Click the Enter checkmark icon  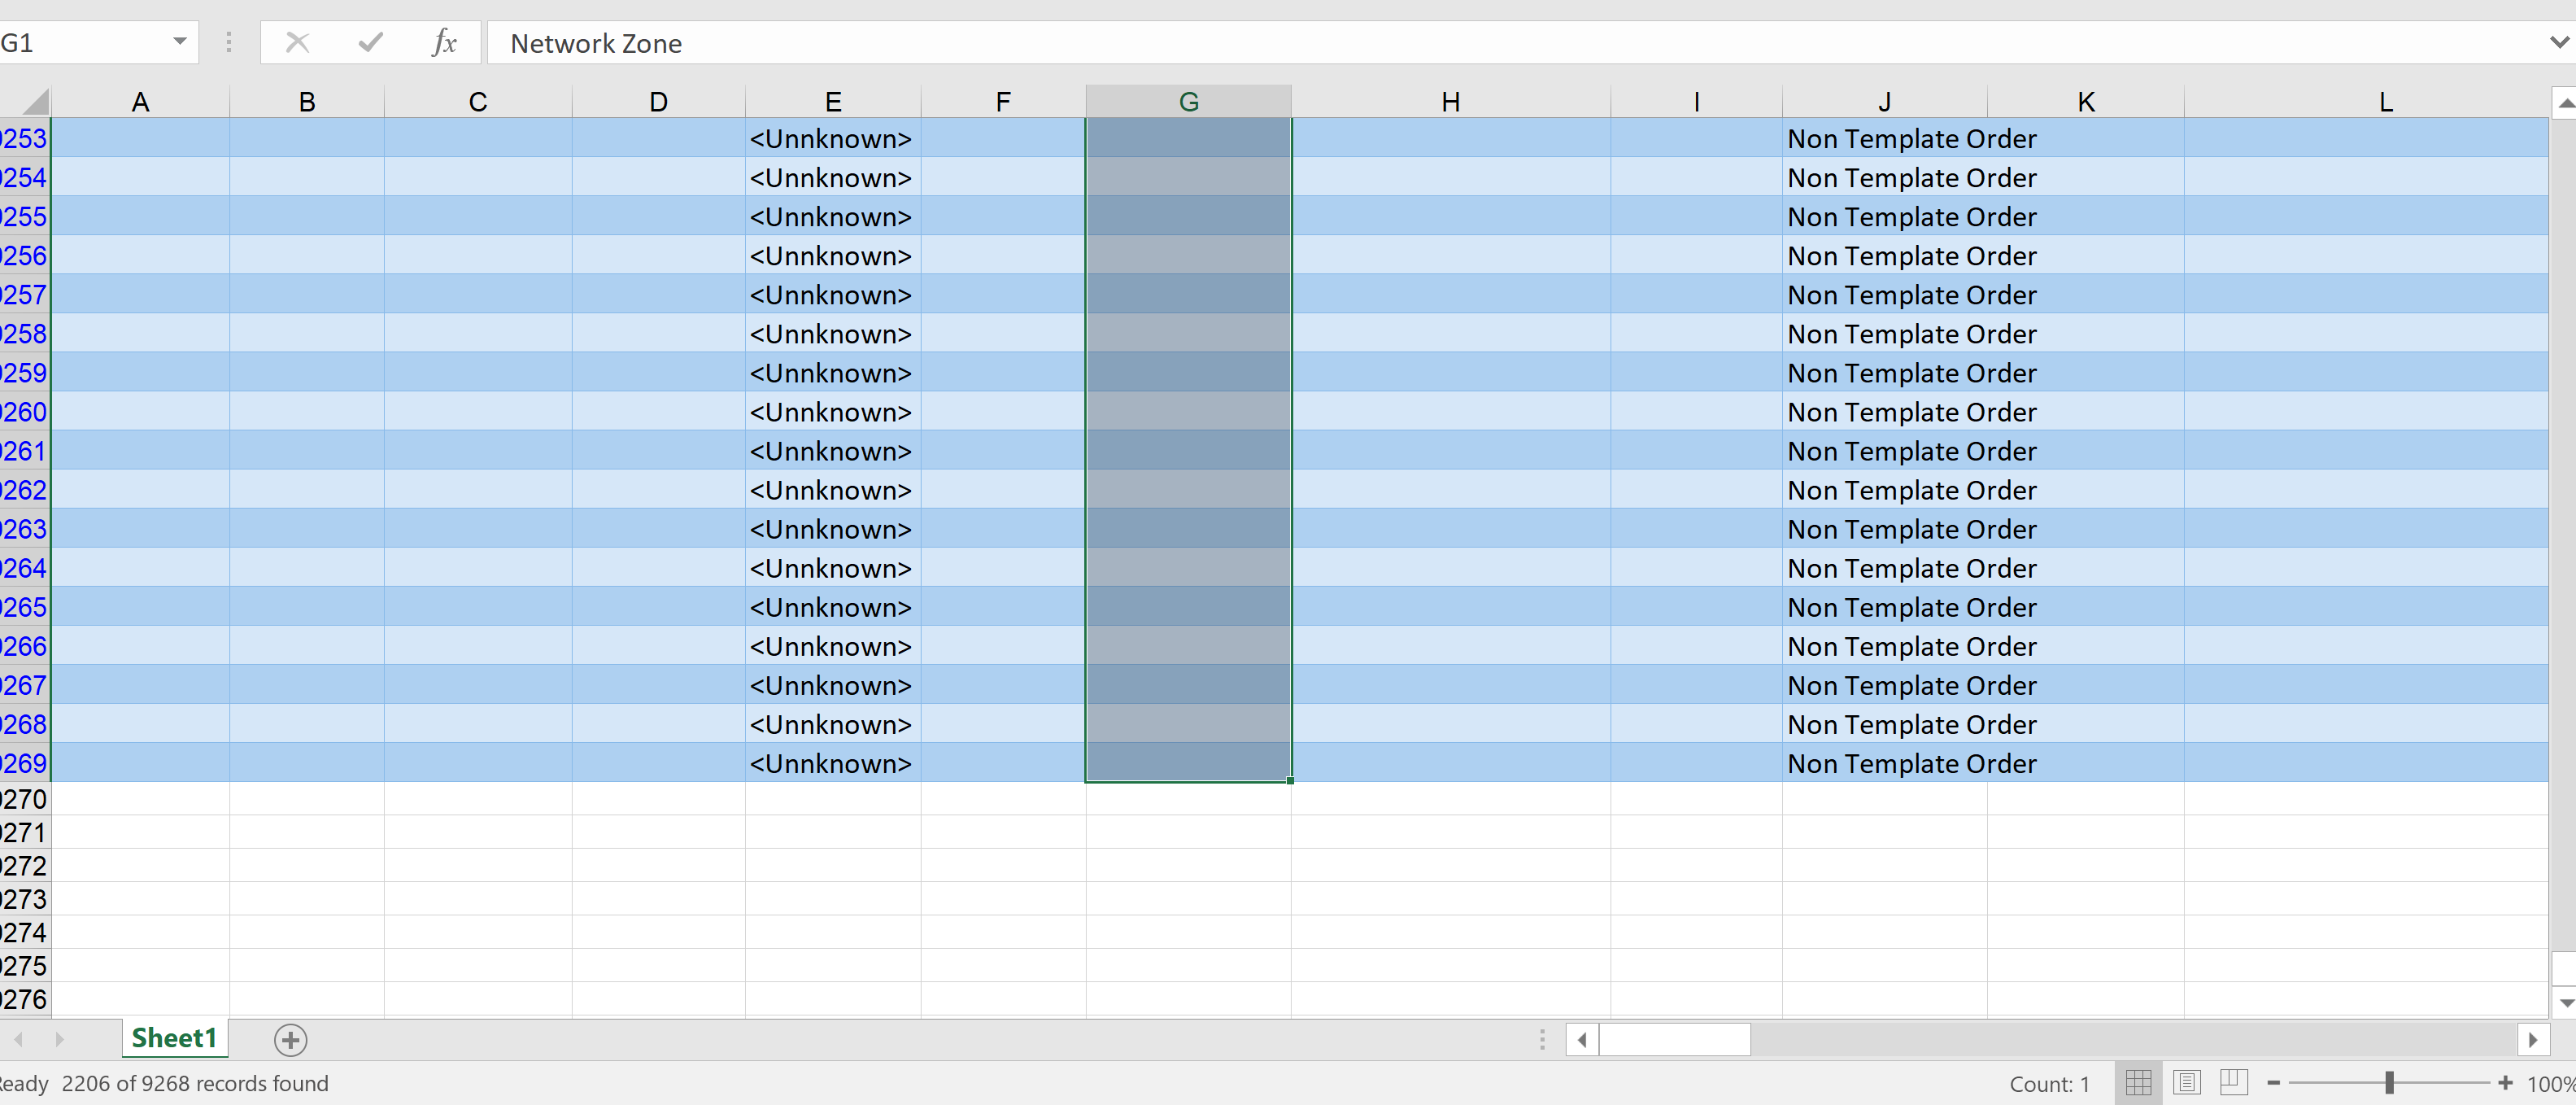pos(370,42)
